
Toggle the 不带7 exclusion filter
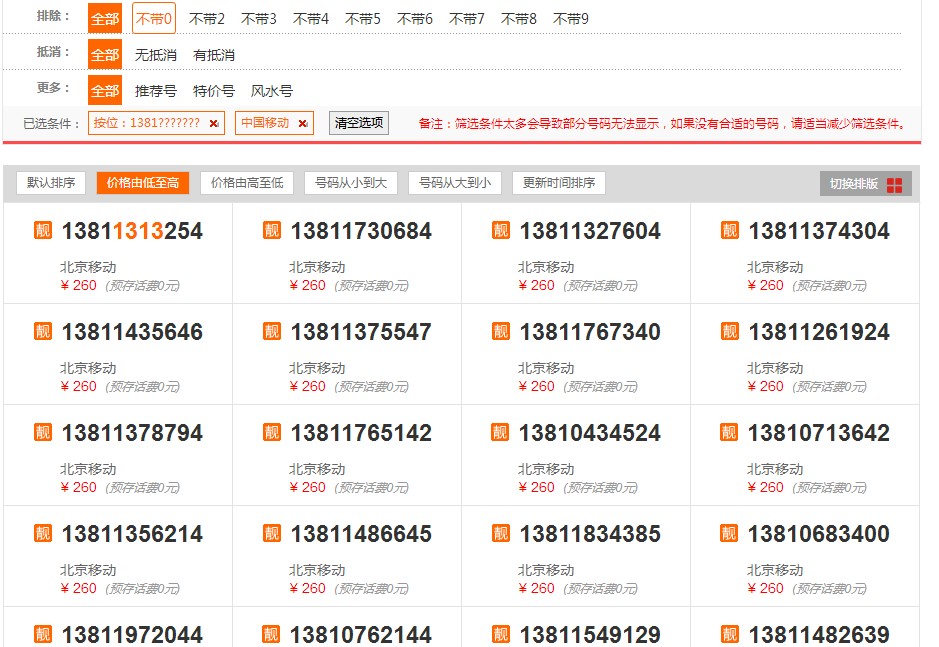pos(467,19)
